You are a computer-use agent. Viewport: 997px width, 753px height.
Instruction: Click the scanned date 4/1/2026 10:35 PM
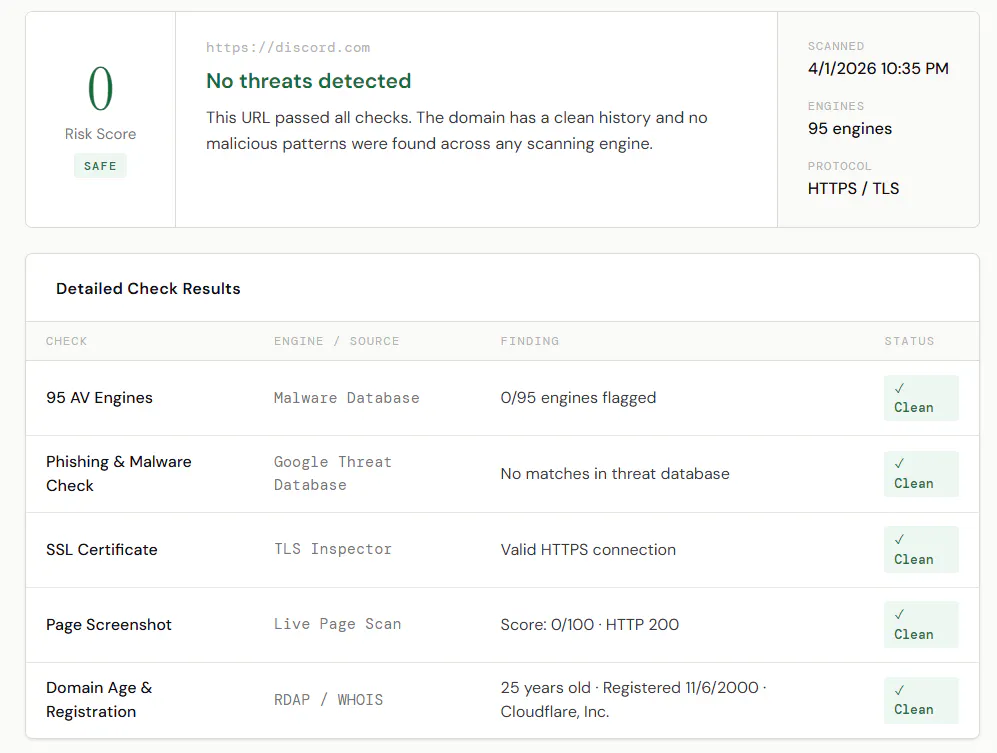(x=878, y=69)
